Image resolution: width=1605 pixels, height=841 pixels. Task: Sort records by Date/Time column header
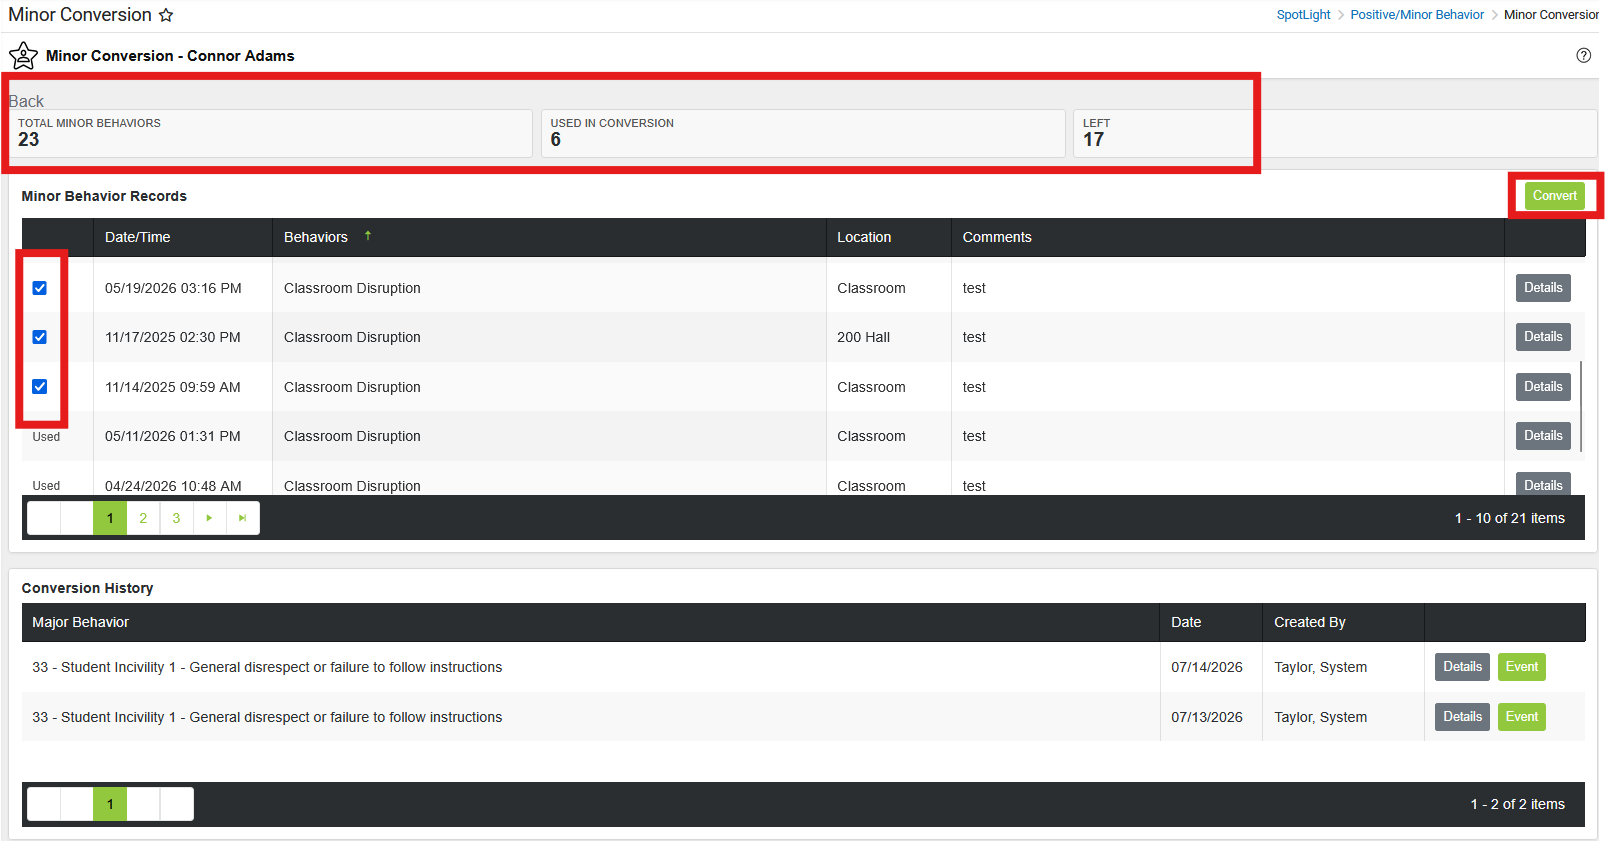pos(138,237)
